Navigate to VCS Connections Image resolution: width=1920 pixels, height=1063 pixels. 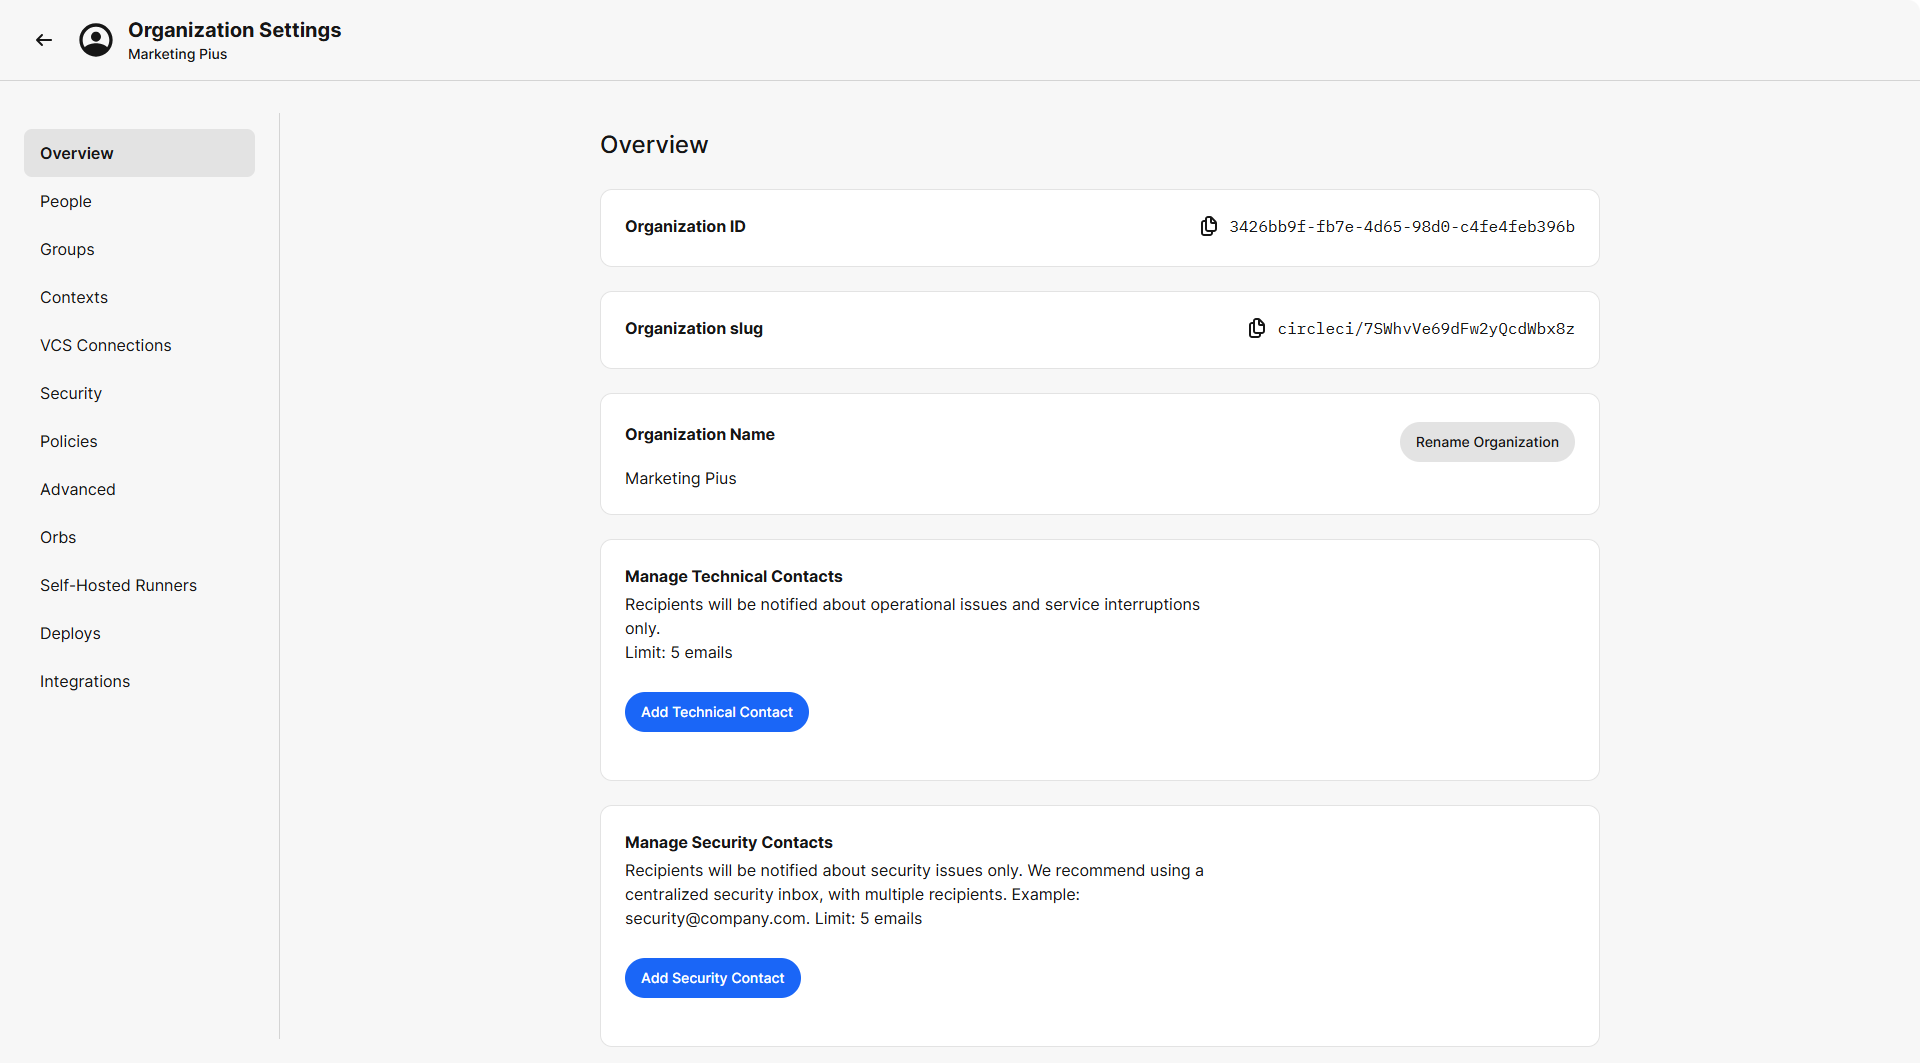point(106,345)
